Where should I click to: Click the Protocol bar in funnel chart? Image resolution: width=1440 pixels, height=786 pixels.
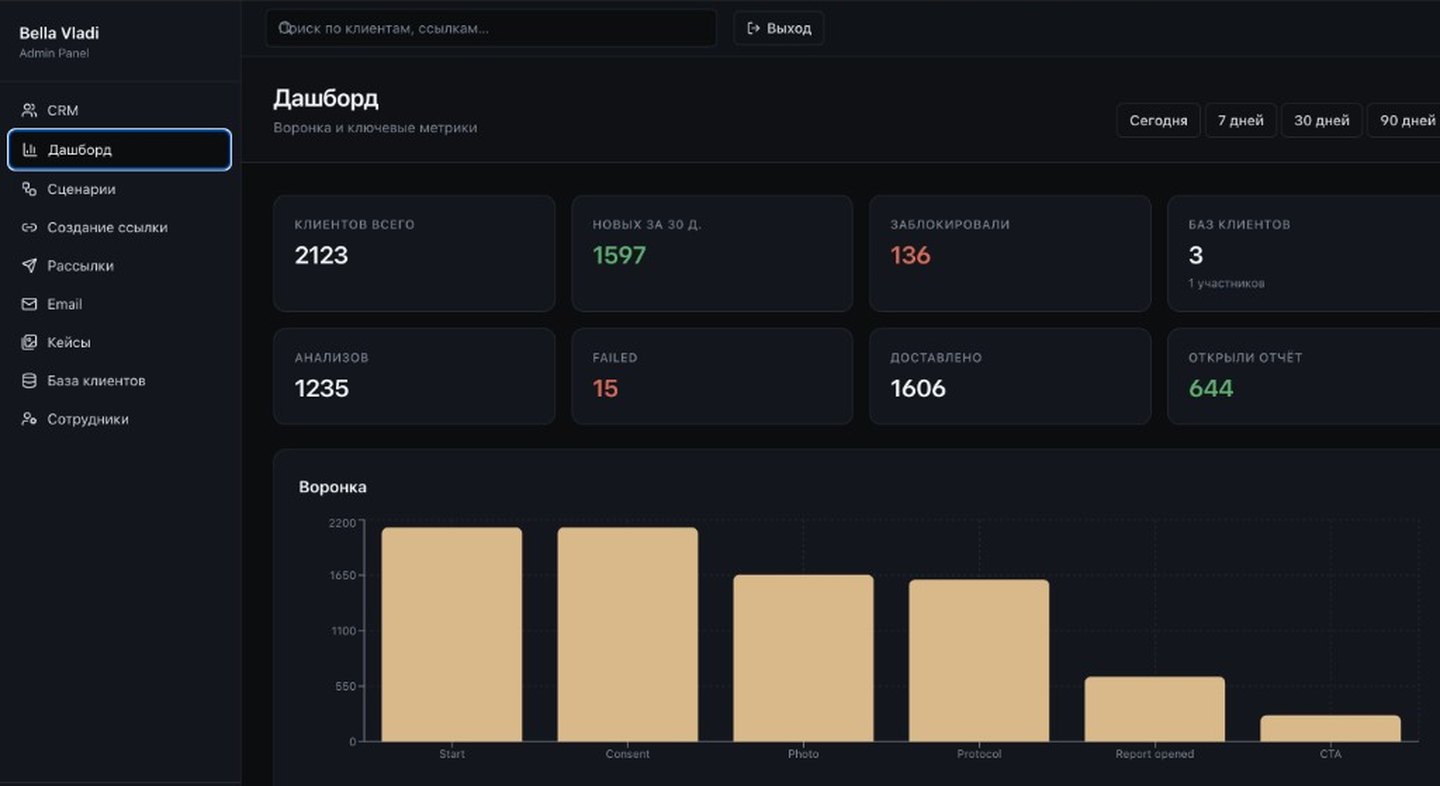tap(979, 660)
